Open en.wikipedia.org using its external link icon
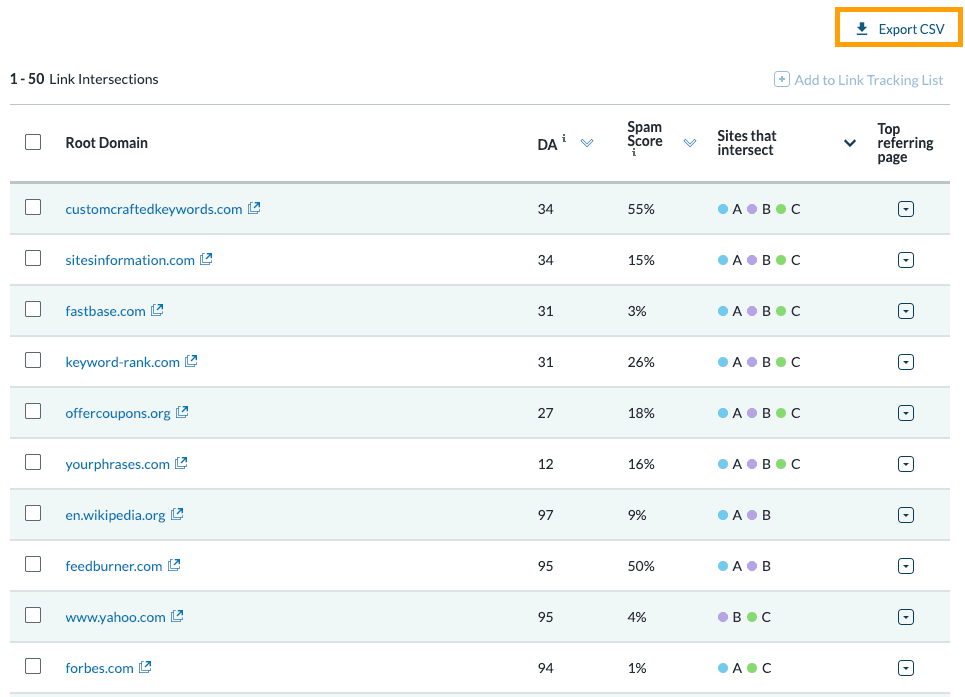 (178, 514)
